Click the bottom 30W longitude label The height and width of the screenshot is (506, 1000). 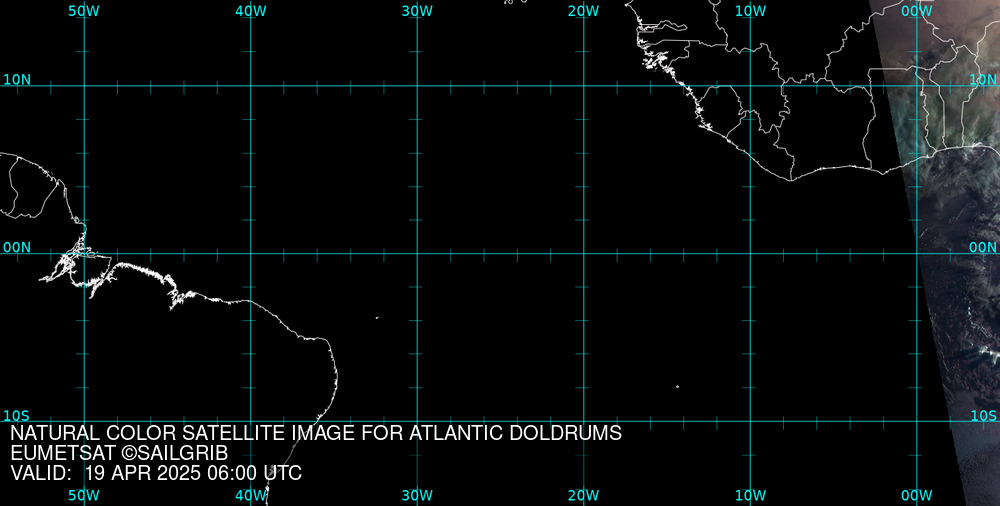(x=417, y=495)
